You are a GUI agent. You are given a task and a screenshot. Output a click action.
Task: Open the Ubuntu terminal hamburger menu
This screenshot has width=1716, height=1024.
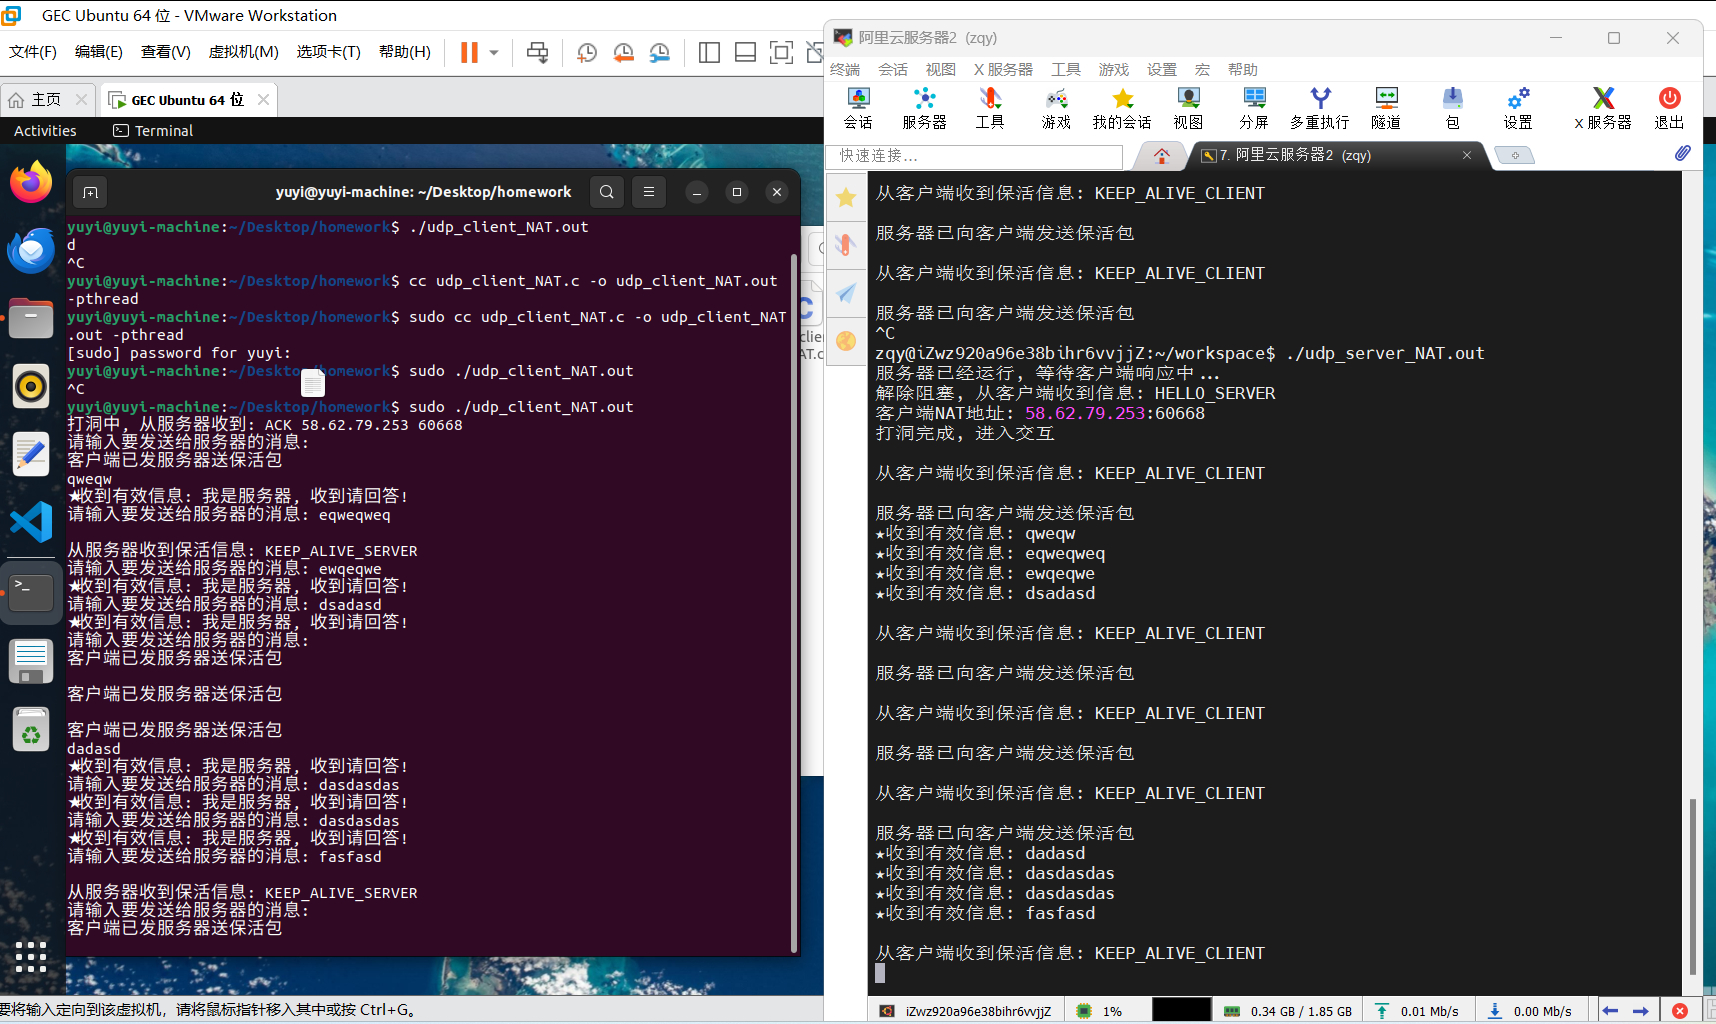pyautogui.click(x=649, y=192)
